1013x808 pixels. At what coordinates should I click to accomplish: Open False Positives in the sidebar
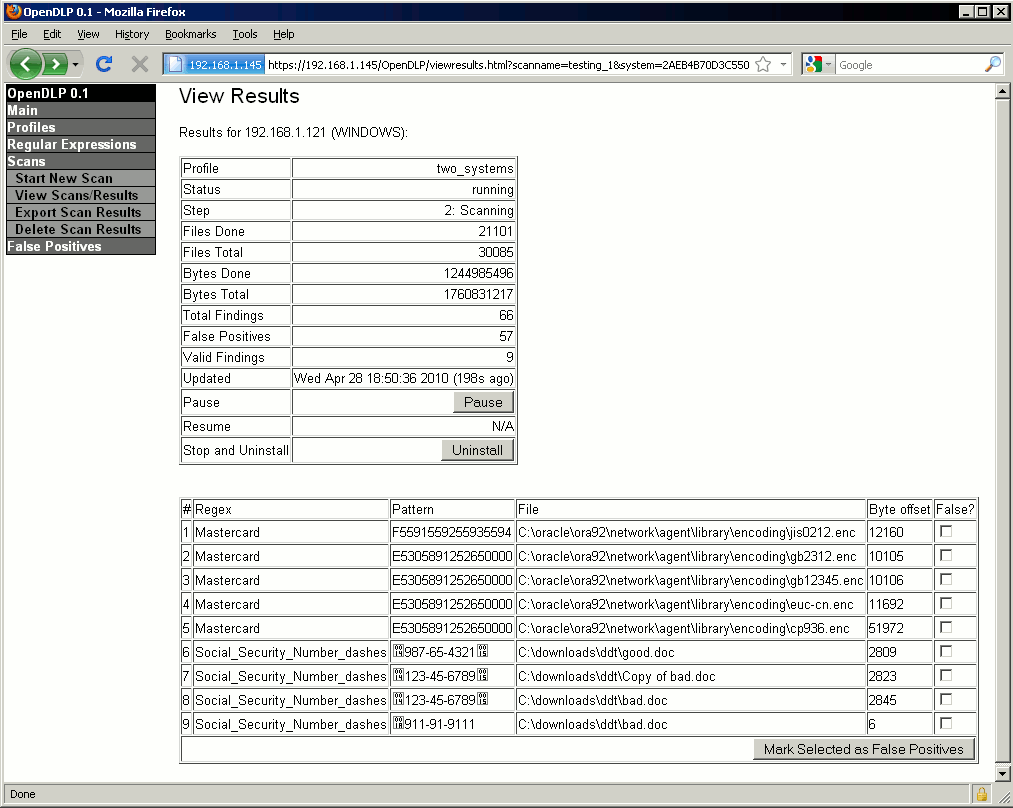pos(81,246)
